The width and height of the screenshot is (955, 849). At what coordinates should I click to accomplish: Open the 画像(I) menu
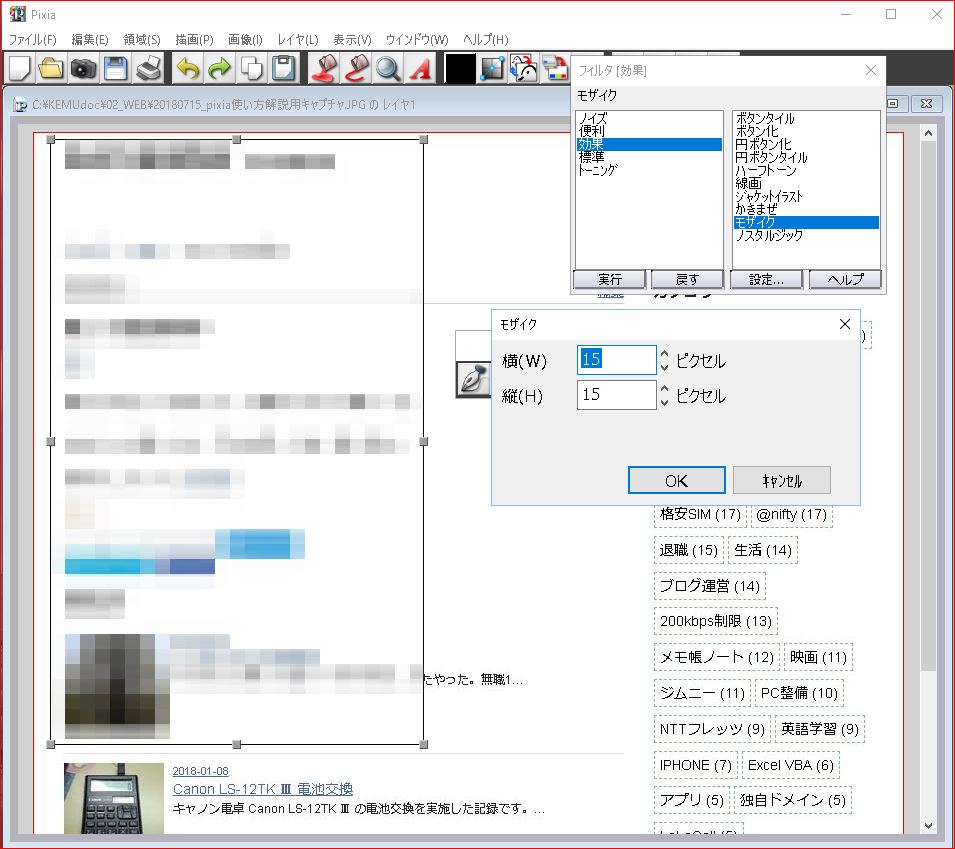click(243, 39)
